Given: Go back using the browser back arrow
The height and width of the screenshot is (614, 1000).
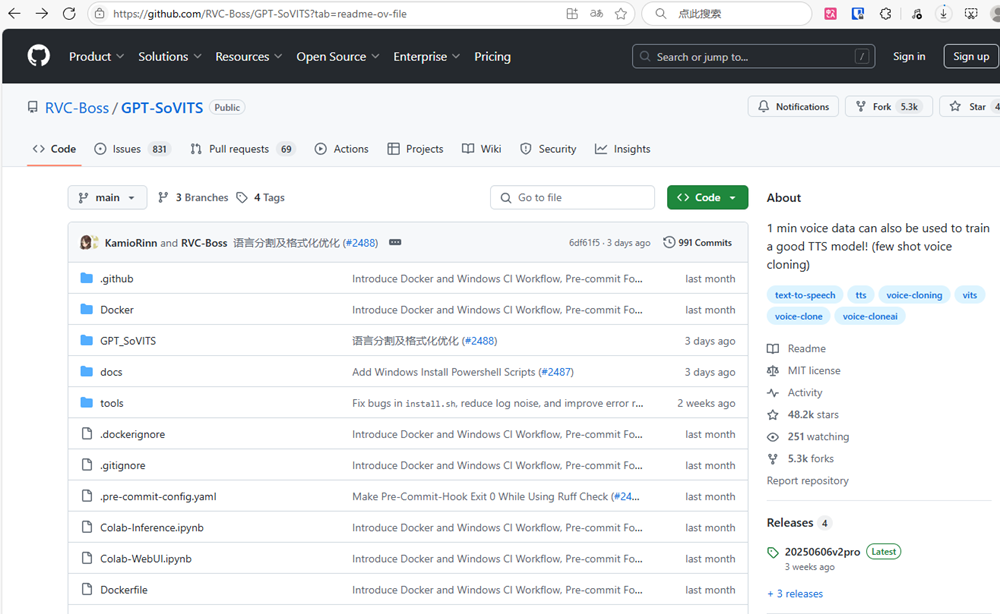Looking at the screenshot, I should [14, 13].
